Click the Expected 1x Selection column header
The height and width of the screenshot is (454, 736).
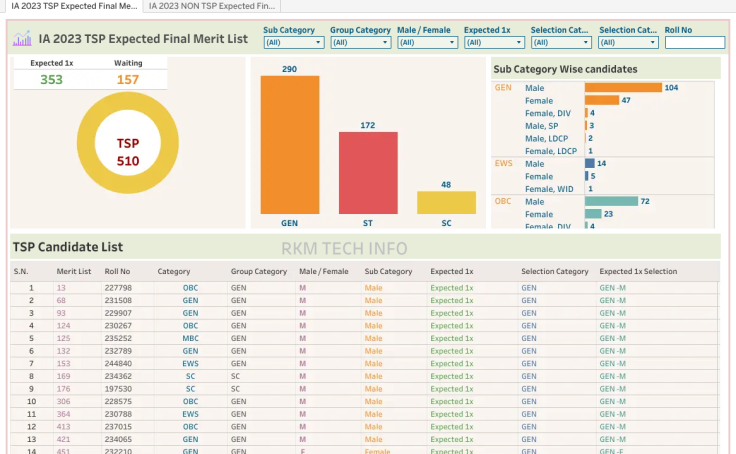[x=638, y=271]
